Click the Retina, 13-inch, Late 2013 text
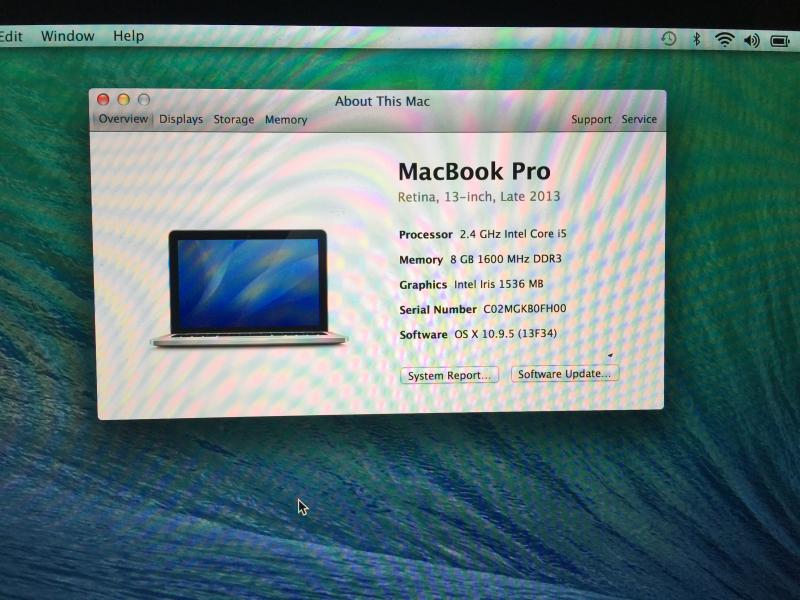Image resolution: width=800 pixels, height=600 pixels. point(479,197)
